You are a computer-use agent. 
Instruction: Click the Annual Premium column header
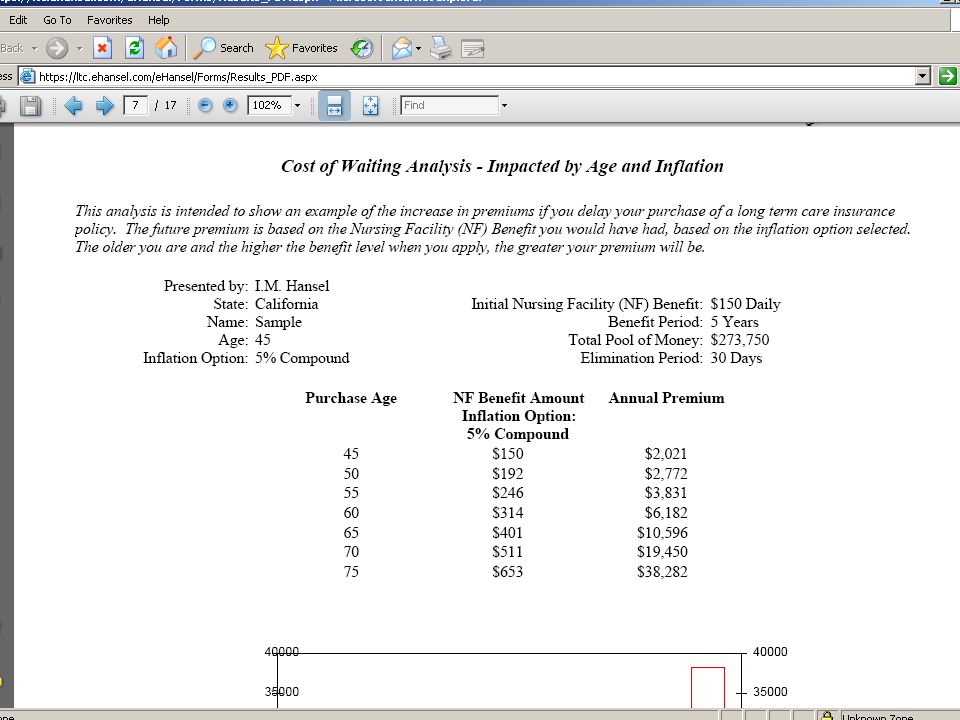(666, 398)
